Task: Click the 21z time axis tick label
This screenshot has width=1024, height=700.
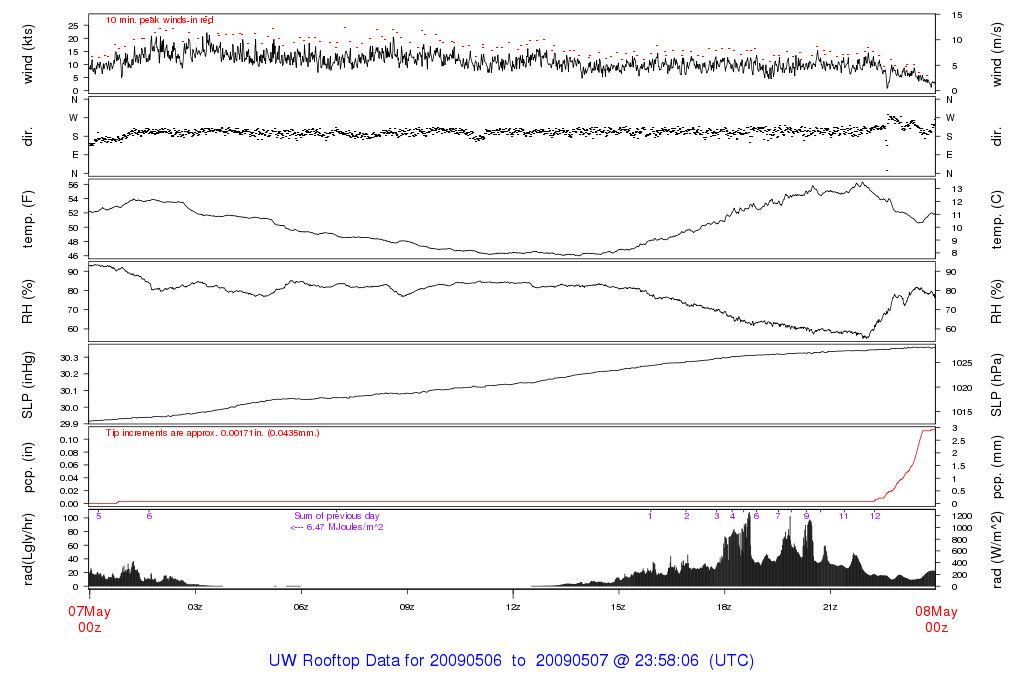Action: point(830,606)
